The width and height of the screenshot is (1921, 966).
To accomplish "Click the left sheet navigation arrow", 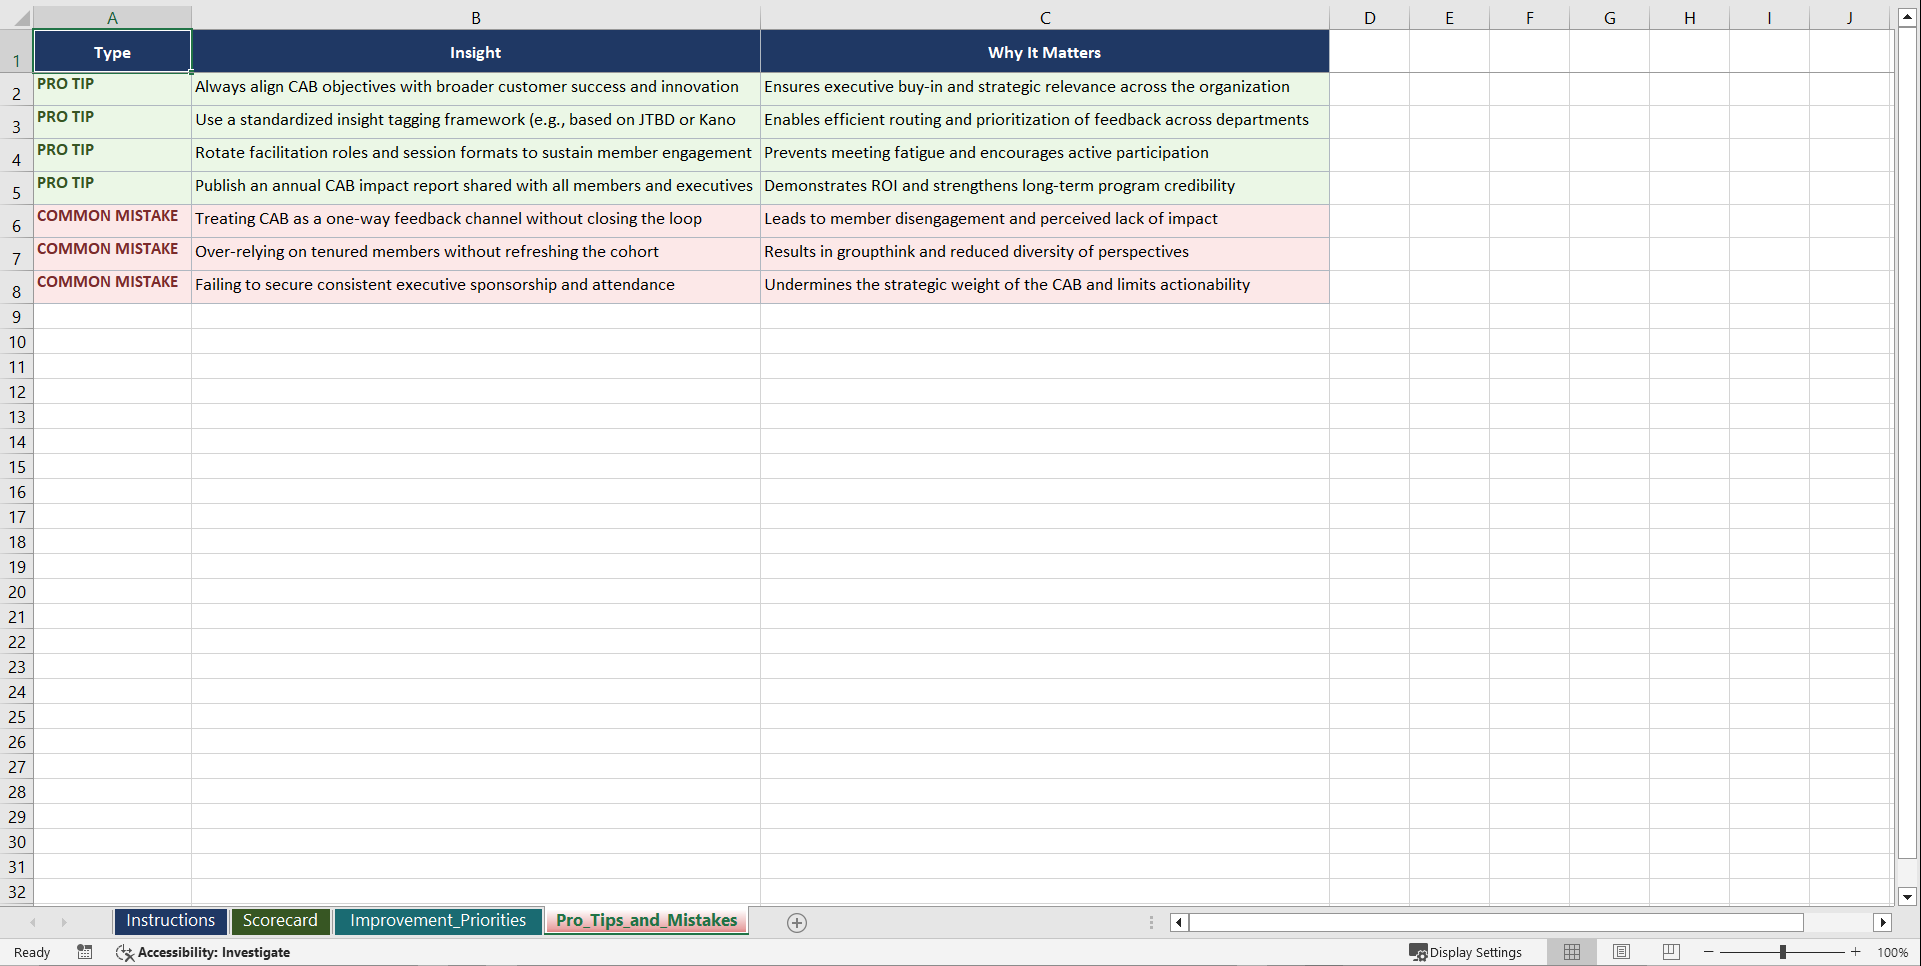I will pyautogui.click(x=34, y=922).
